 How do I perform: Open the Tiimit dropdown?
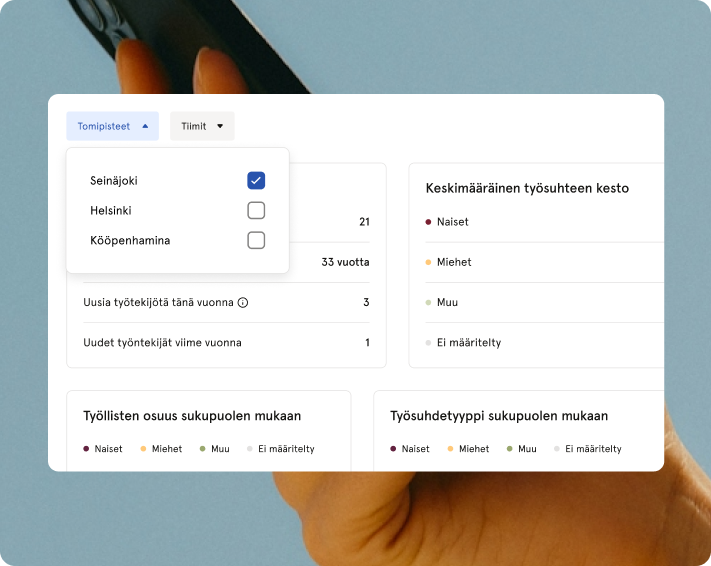tap(202, 126)
